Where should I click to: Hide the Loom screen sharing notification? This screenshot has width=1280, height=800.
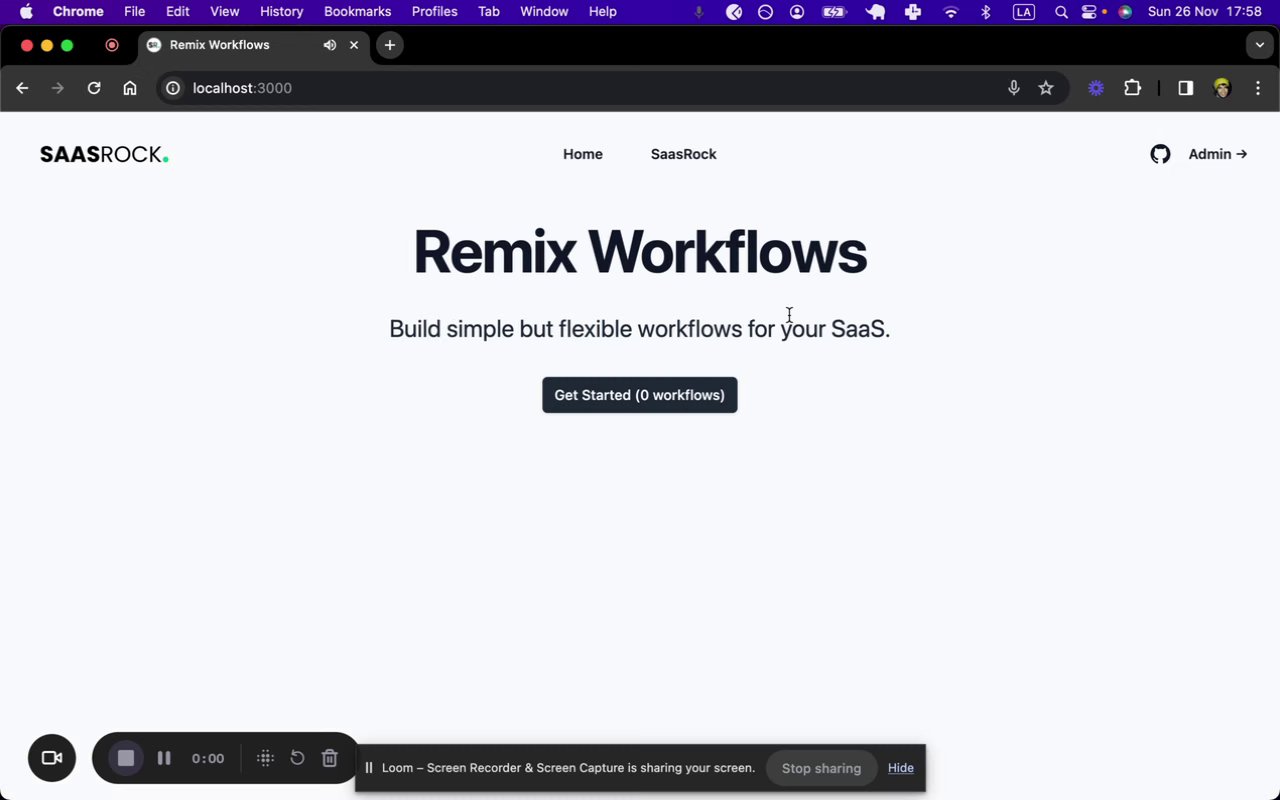click(901, 768)
